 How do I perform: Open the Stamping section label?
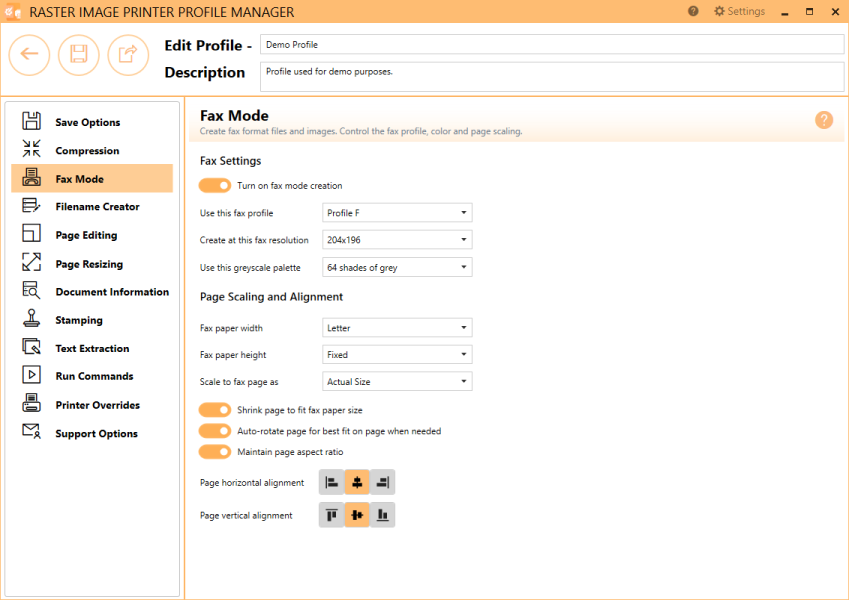click(x=79, y=320)
